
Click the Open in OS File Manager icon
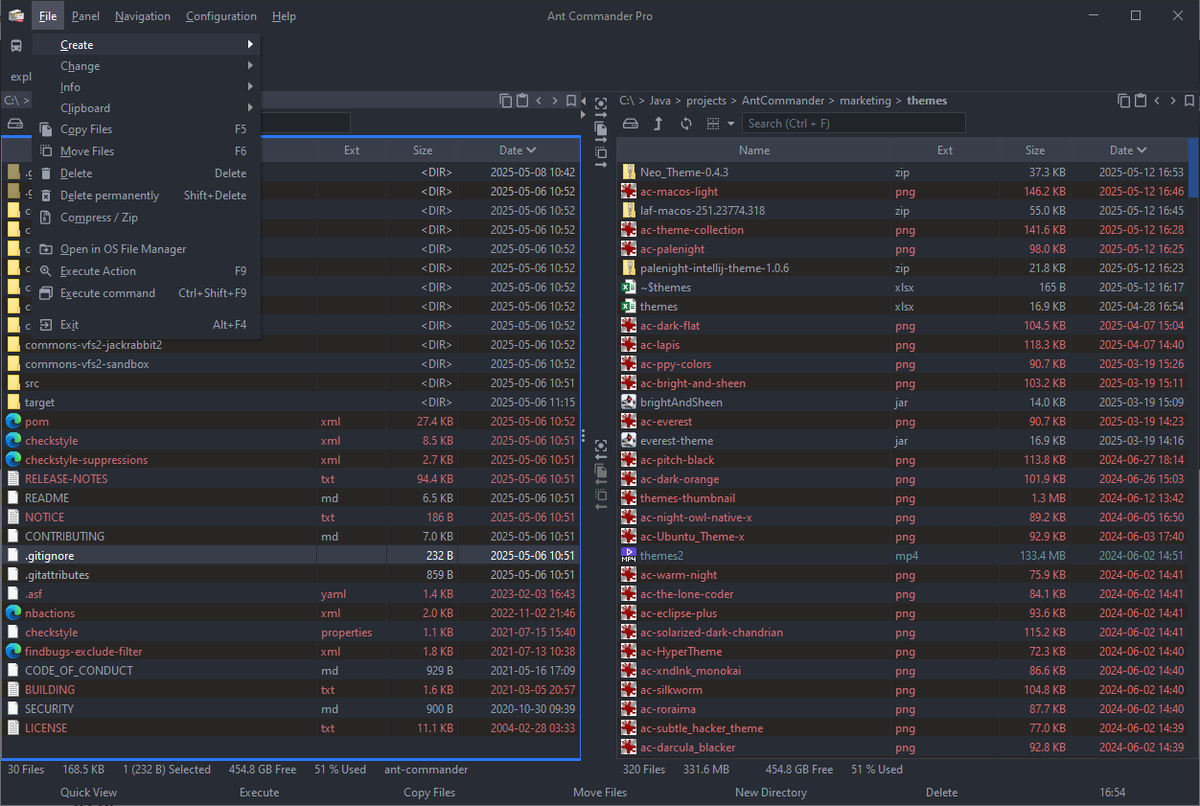(x=45, y=249)
